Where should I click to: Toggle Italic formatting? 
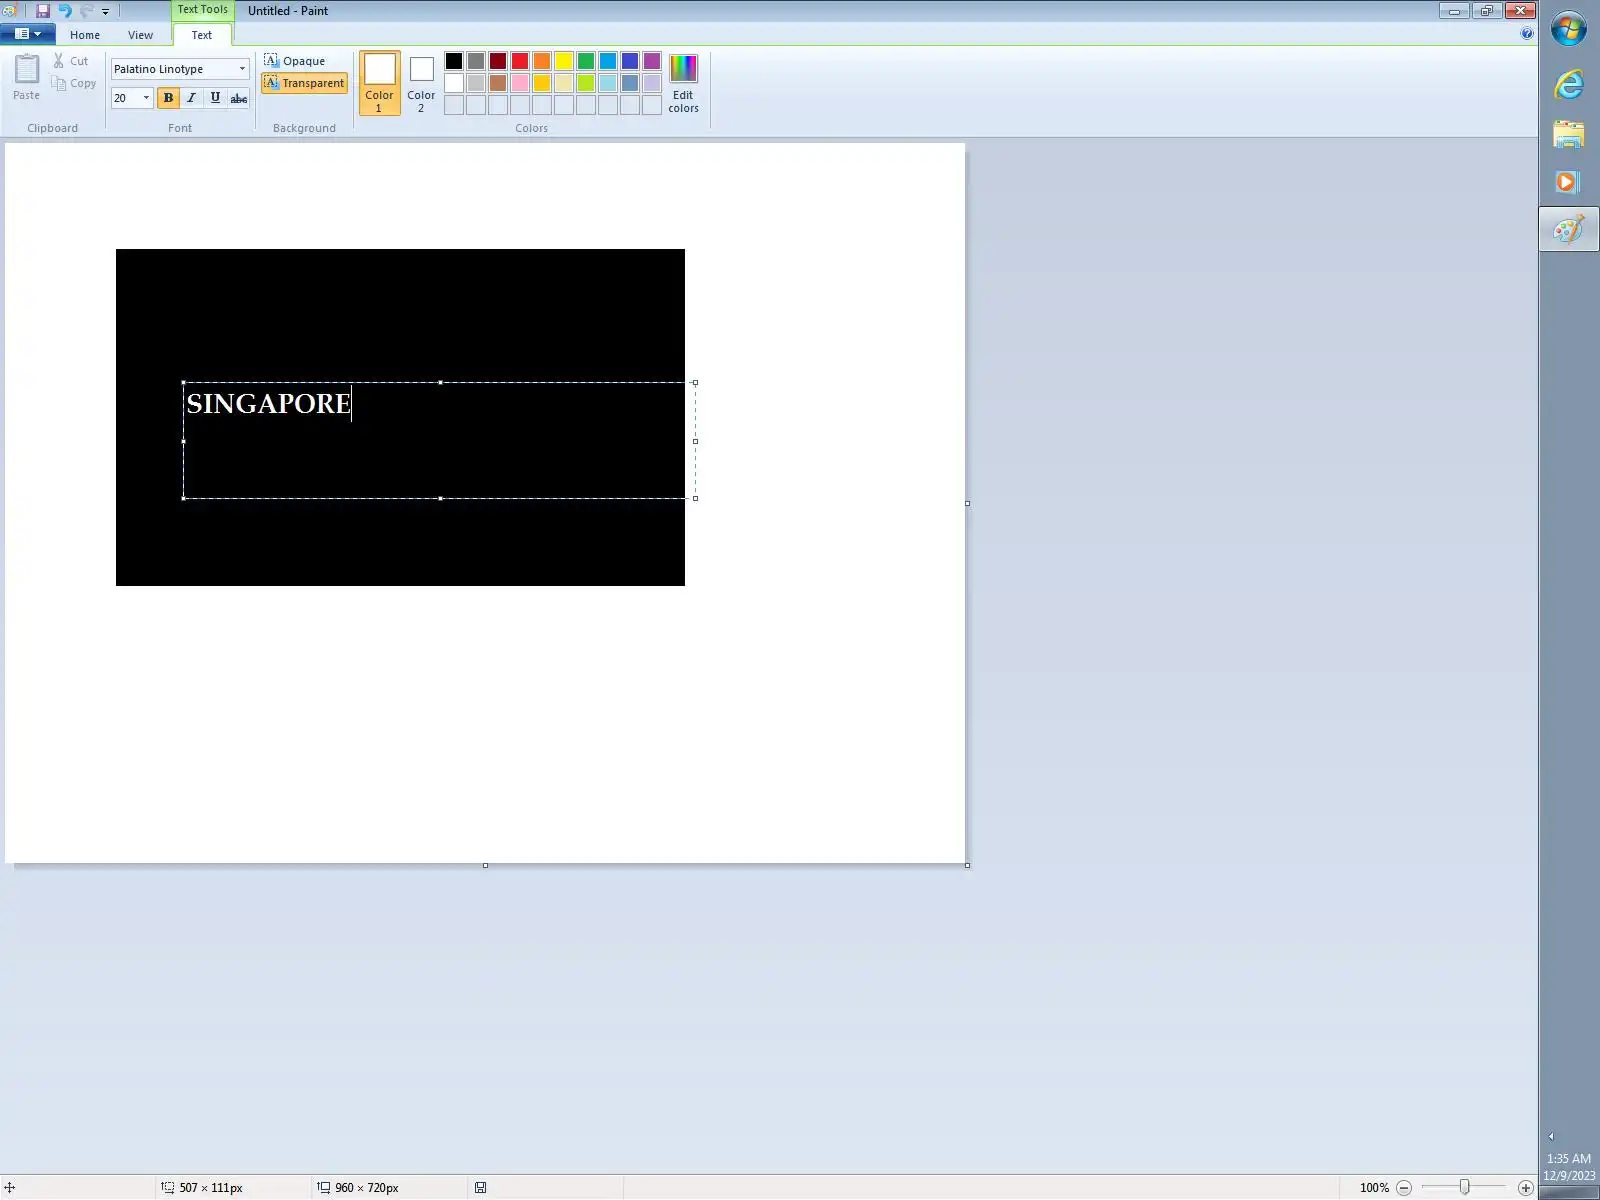tap(191, 98)
